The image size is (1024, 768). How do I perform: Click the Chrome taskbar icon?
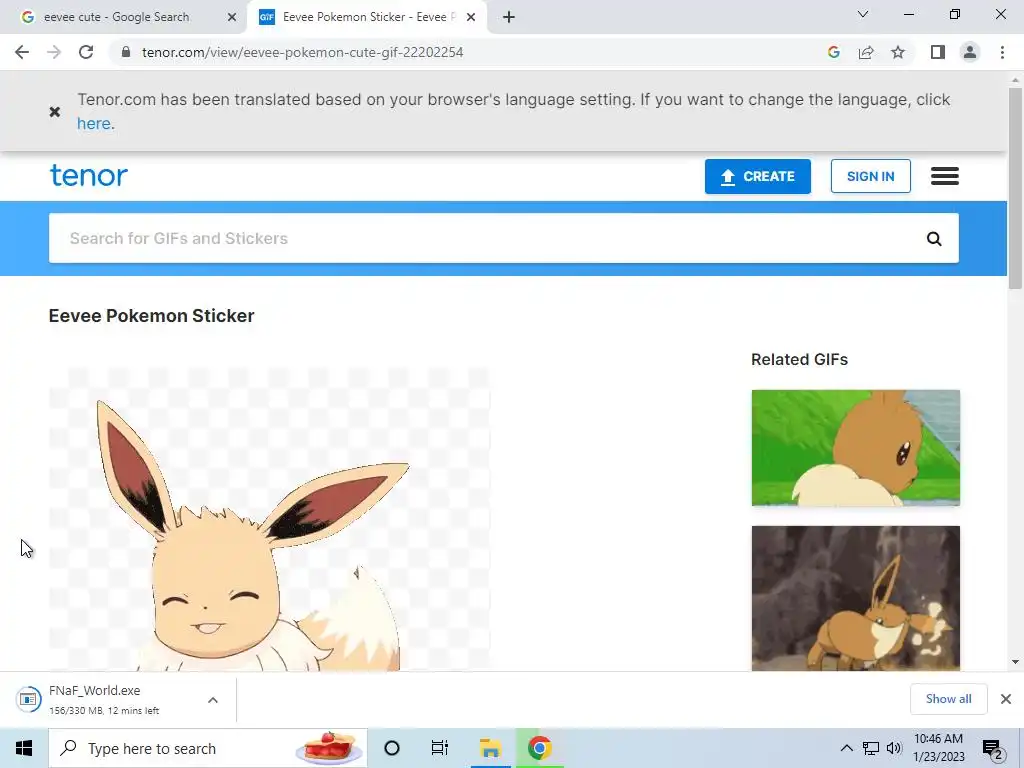tap(539, 748)
